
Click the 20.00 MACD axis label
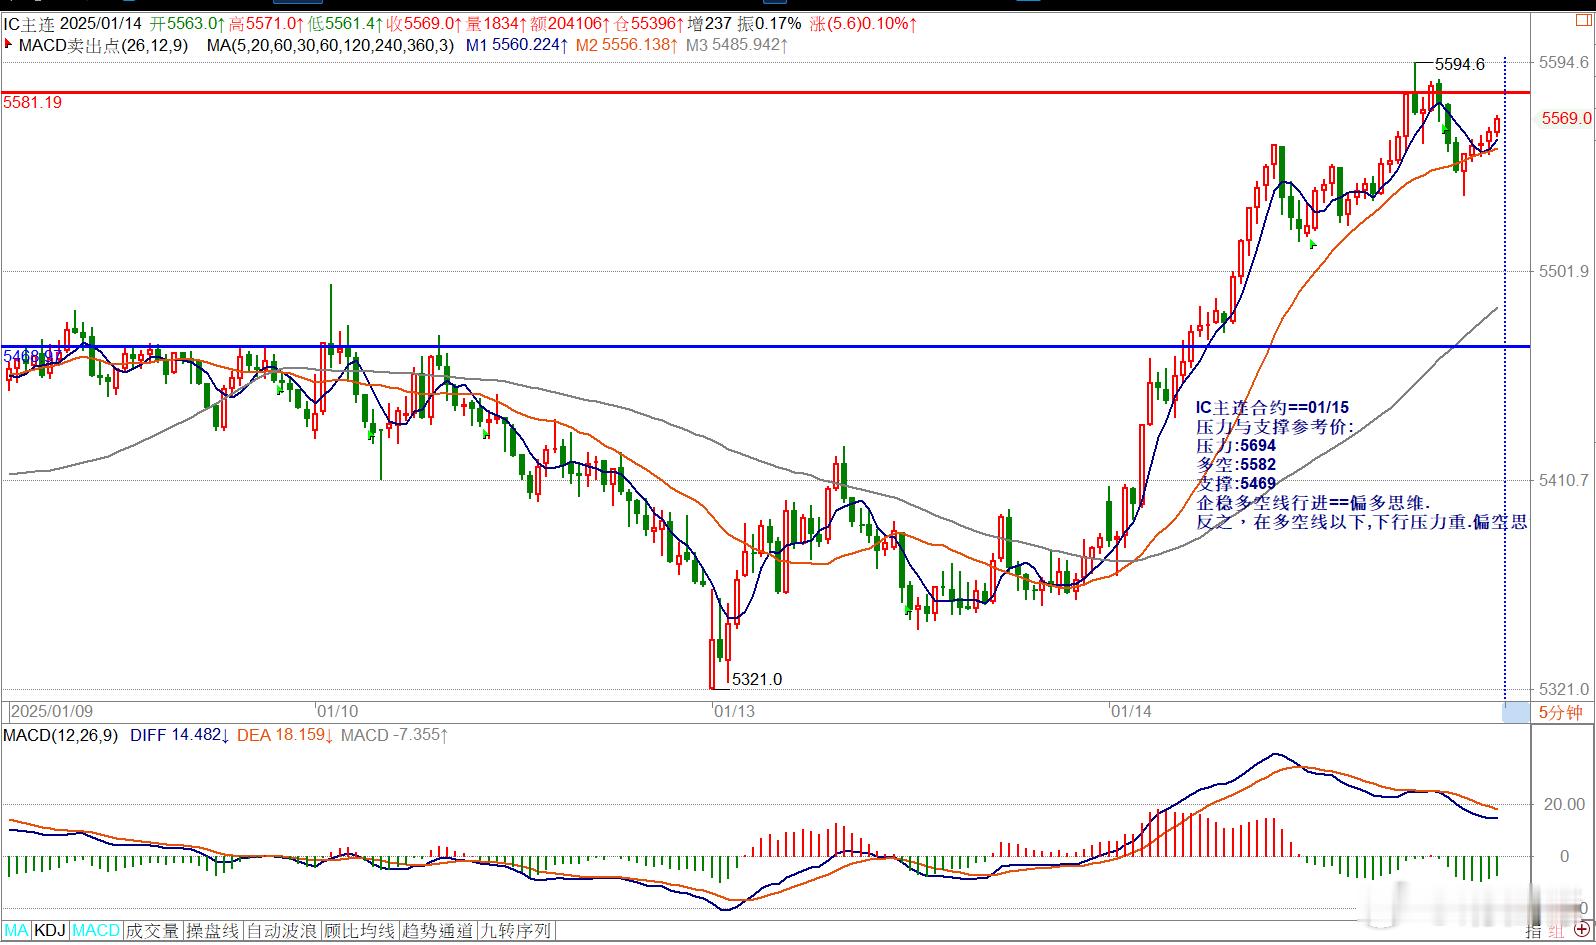click(1564, 804)
